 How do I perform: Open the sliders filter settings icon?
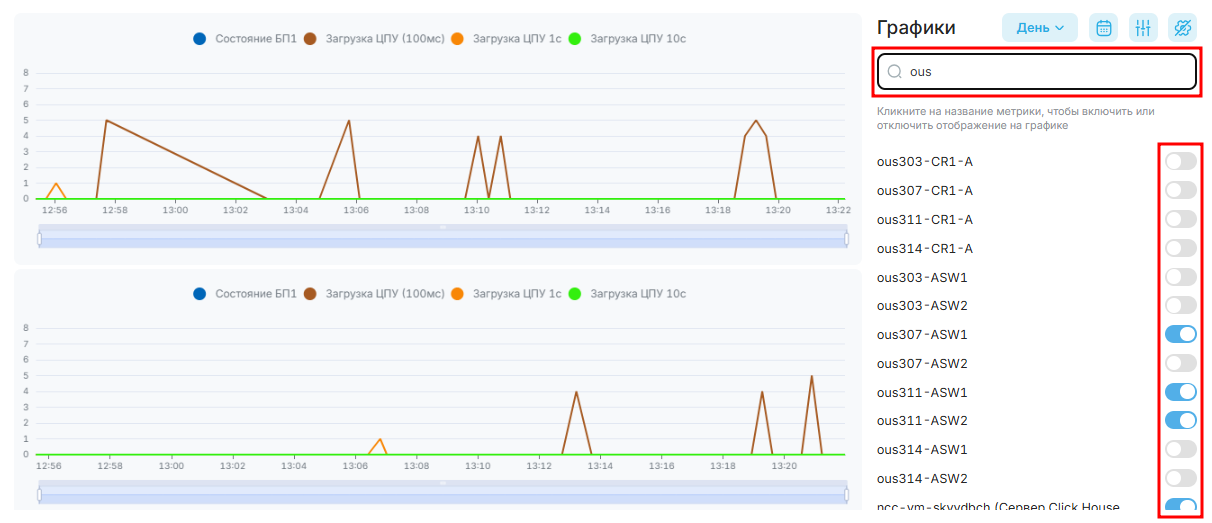coord(1143,27)
